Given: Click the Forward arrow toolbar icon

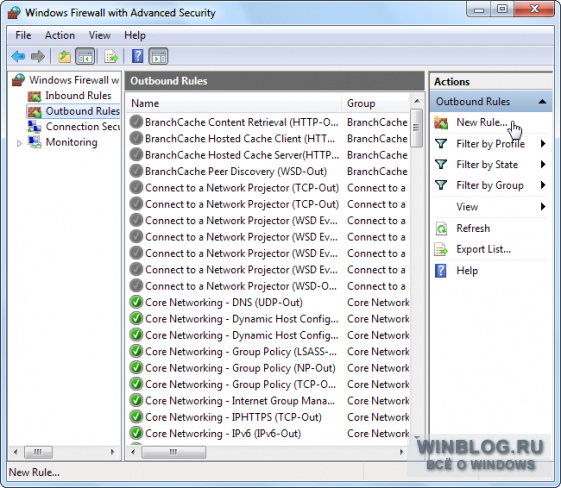Looking at the screenshot, I should pos(38,56).
